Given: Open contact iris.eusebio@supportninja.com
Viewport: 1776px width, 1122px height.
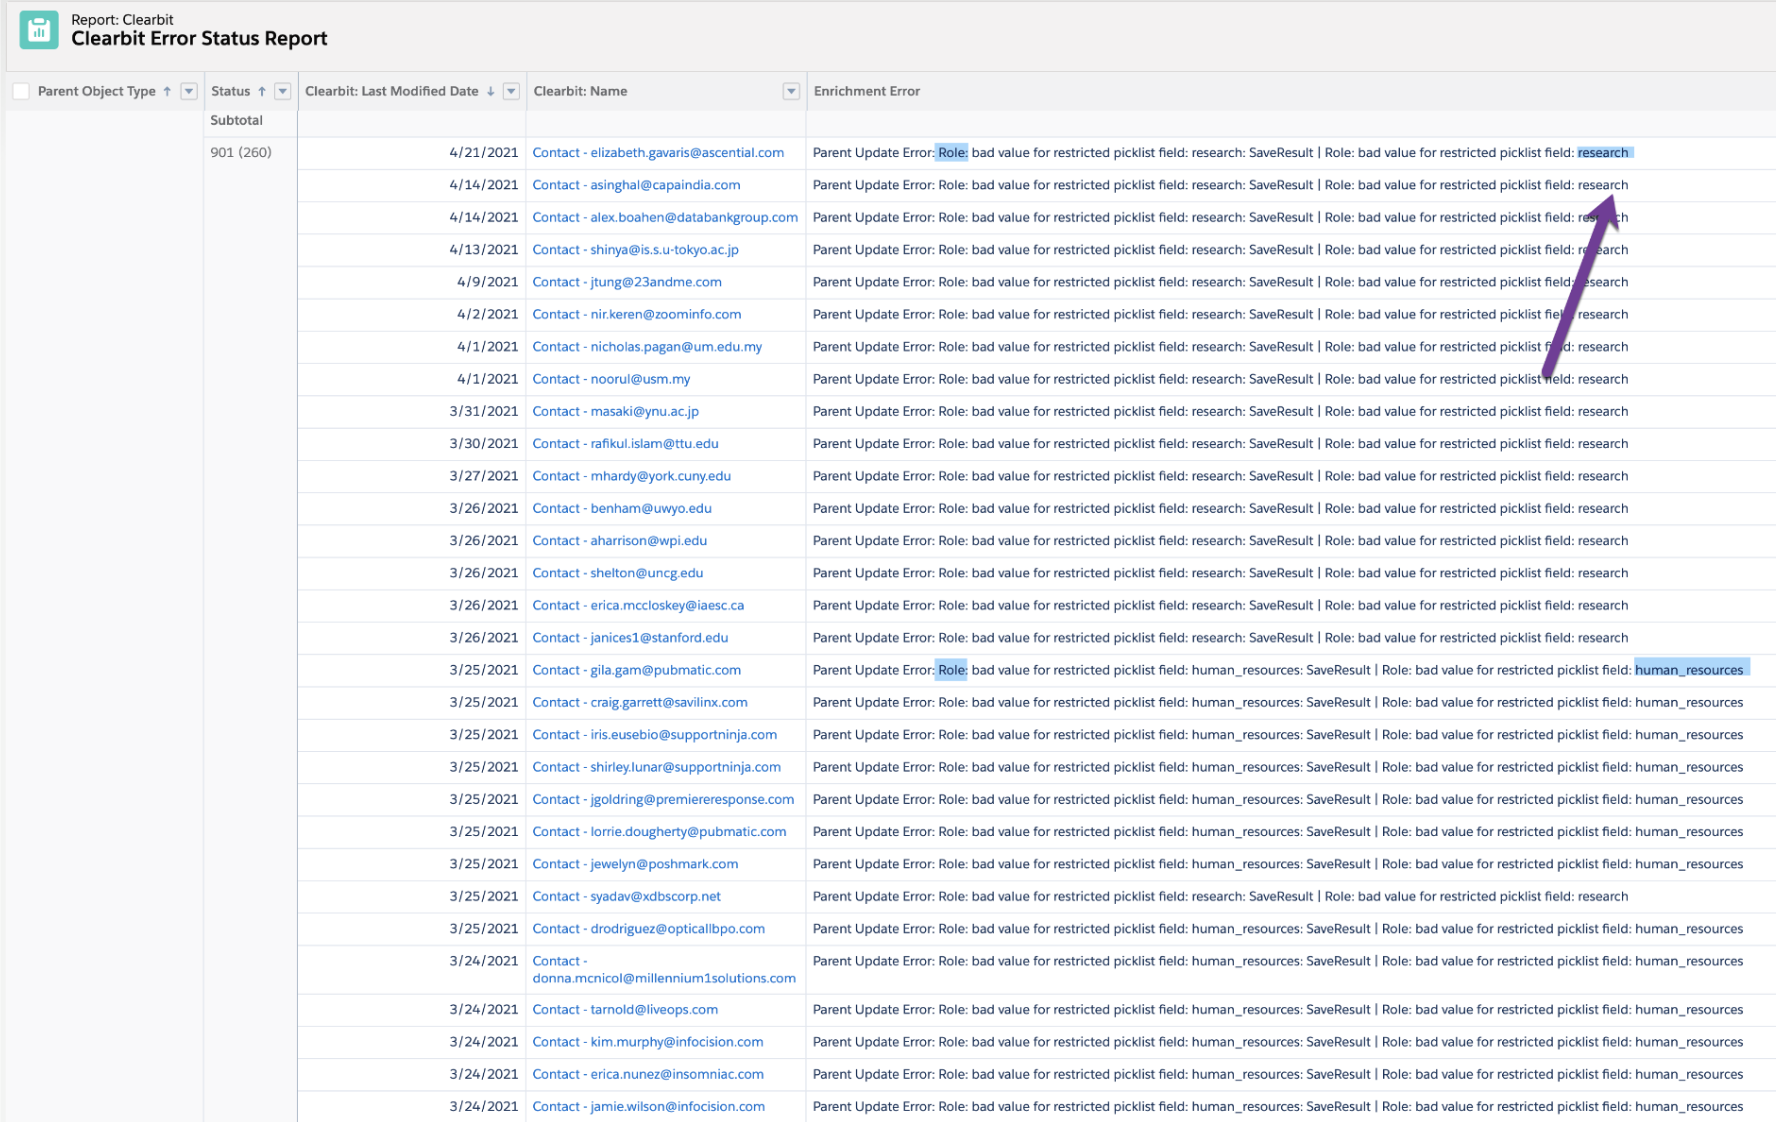Looking at the screenshot, I should tap(654, 735).
